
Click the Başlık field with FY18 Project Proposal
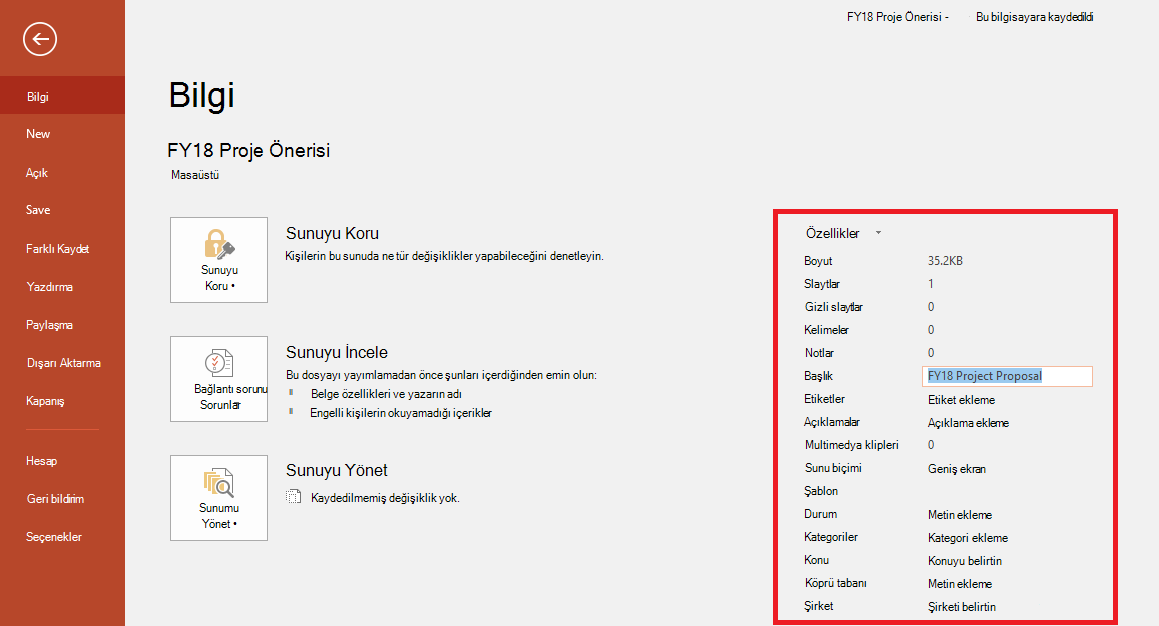[1007, 376]
